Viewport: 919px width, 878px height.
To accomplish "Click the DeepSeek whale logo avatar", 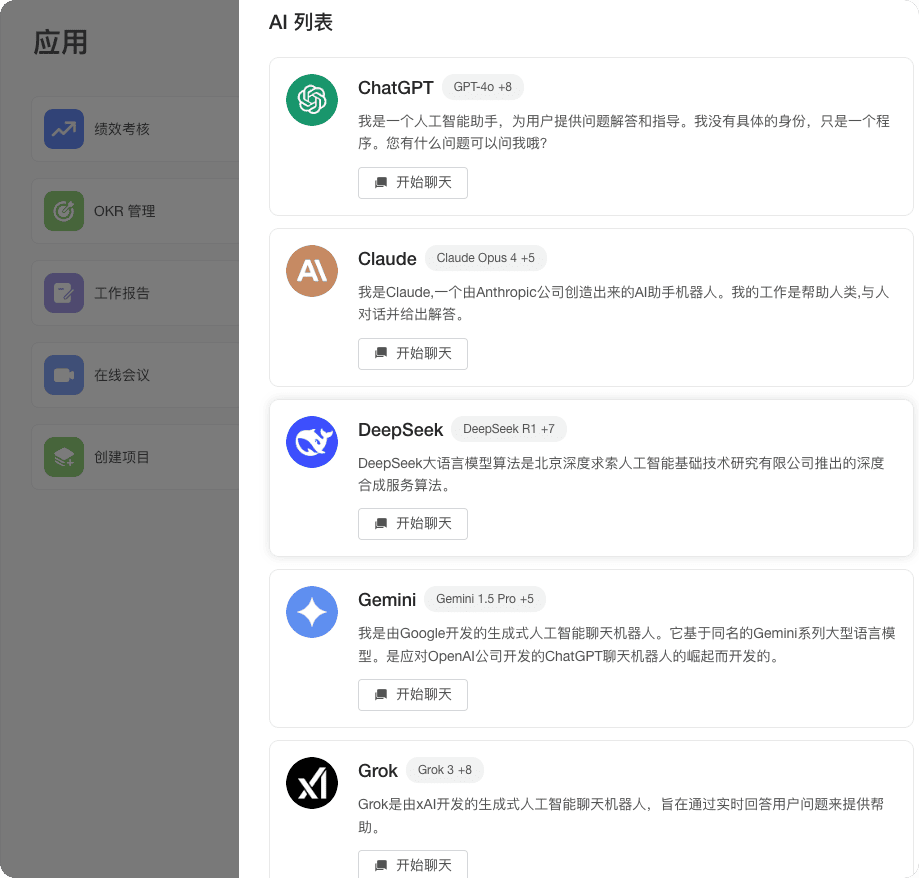I will click(312, 442).
